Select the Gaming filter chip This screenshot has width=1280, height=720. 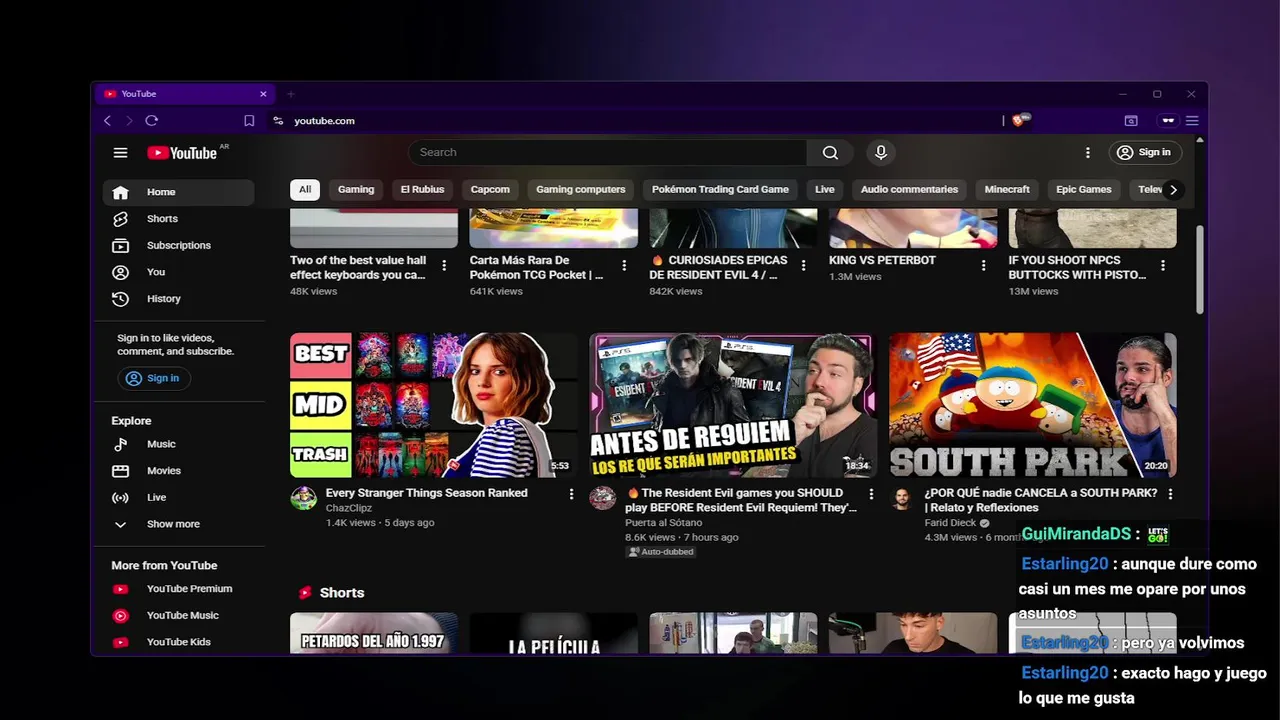[356, 189]
